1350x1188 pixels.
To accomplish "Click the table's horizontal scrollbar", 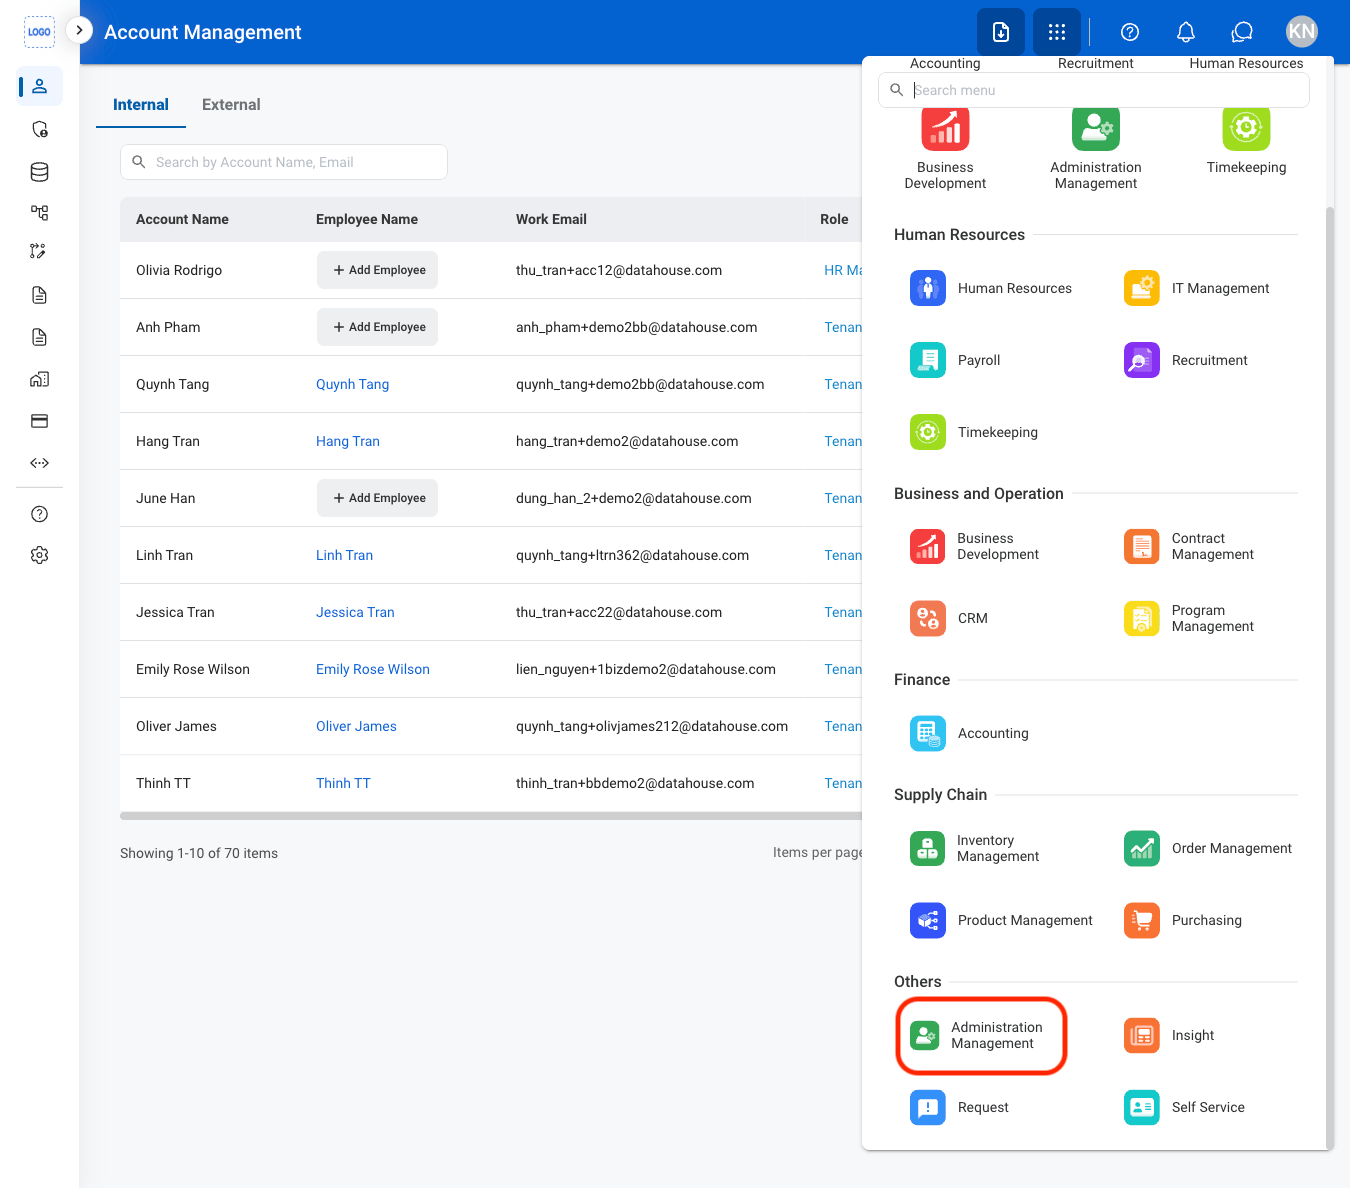I will tap(491, 816).
